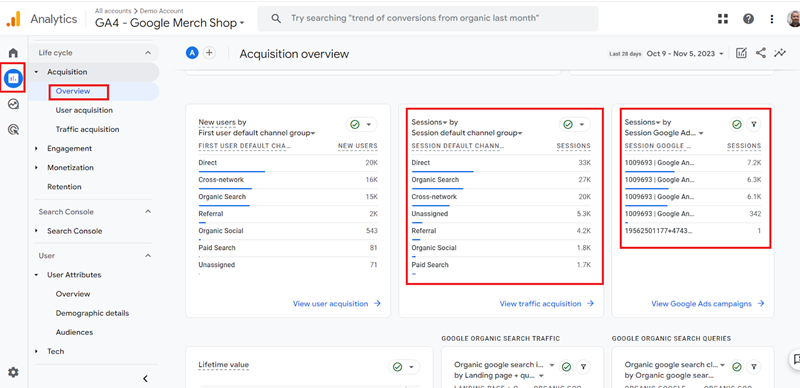The image size is (800, 388).
Task: Open the date range Oct 9 - Nov 5 dropdown
Action: (x=685, y=54)
